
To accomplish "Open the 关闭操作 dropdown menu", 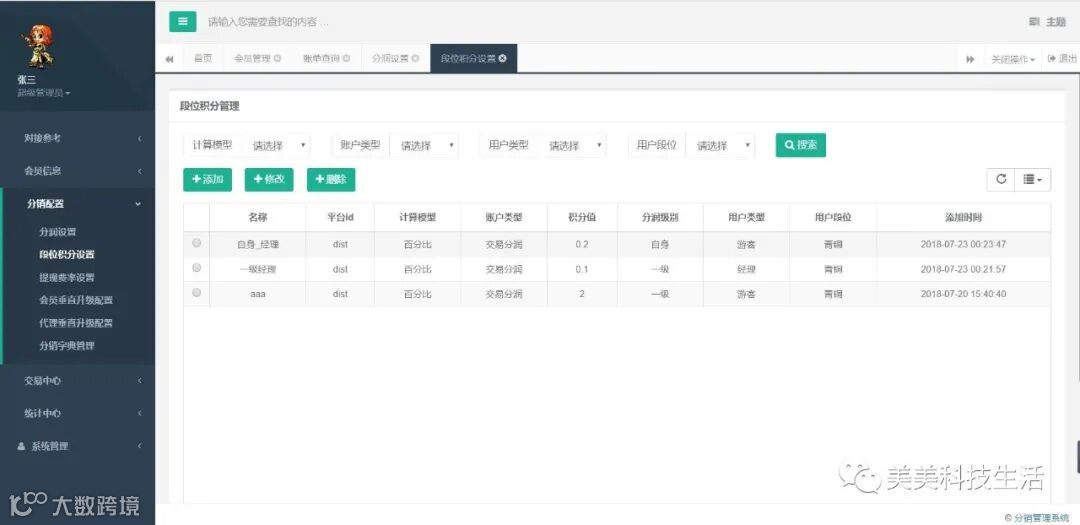I will point(1013,59).
